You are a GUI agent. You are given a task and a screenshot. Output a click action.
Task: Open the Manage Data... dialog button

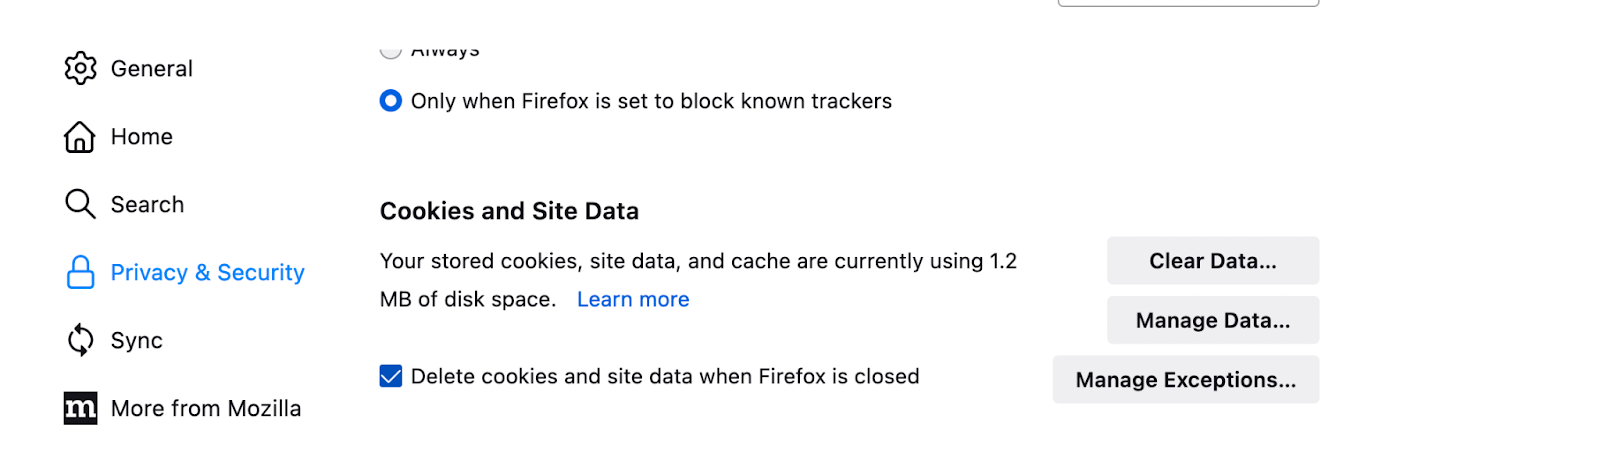(1213, 320)
